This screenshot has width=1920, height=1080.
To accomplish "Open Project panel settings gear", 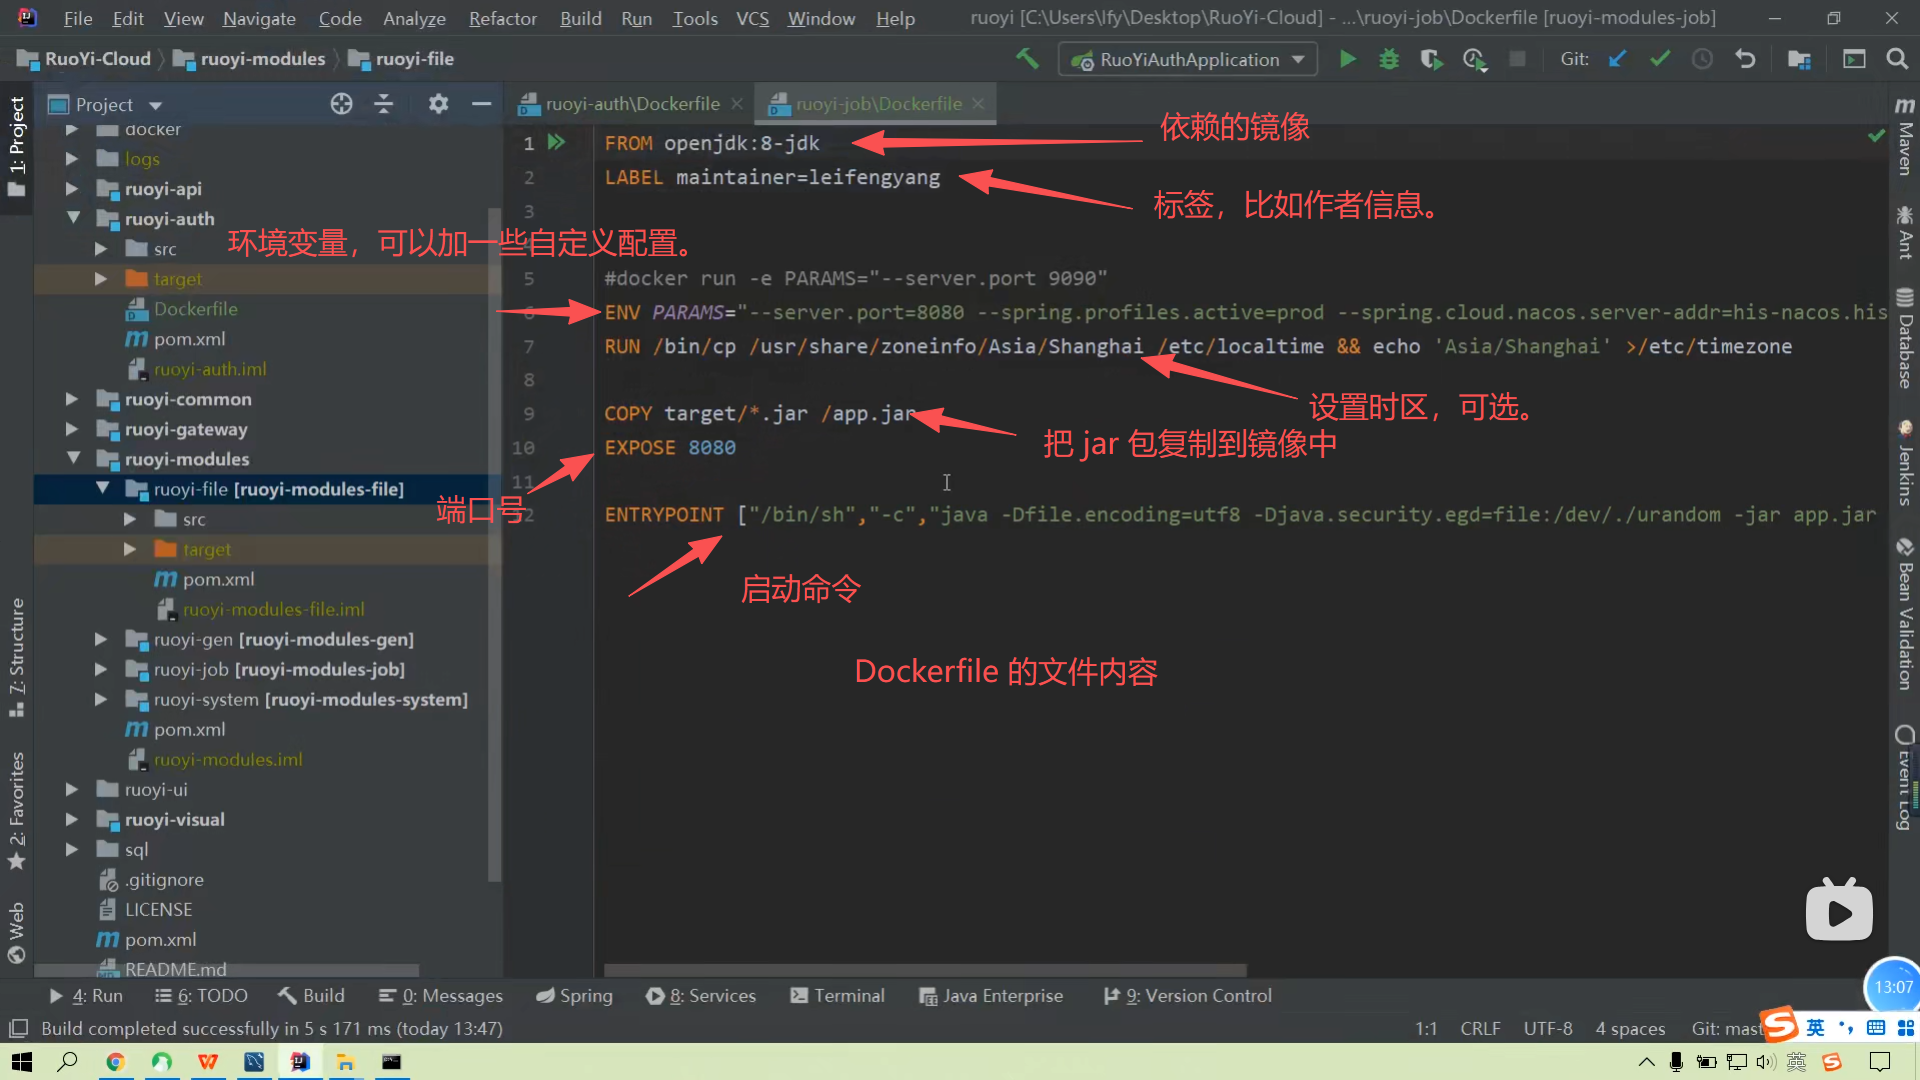I will (438, 104).
